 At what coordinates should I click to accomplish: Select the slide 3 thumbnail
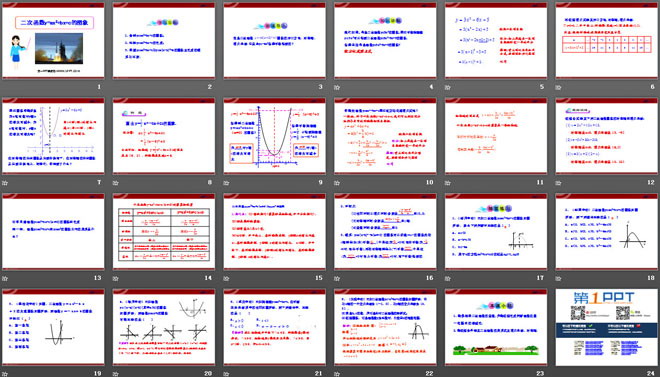point(274,40)
